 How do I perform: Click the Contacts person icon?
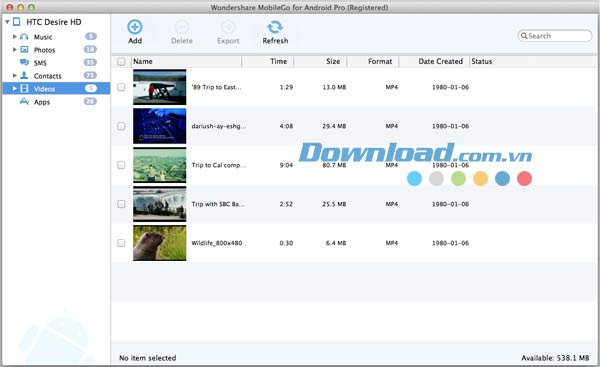click(24, 75)
